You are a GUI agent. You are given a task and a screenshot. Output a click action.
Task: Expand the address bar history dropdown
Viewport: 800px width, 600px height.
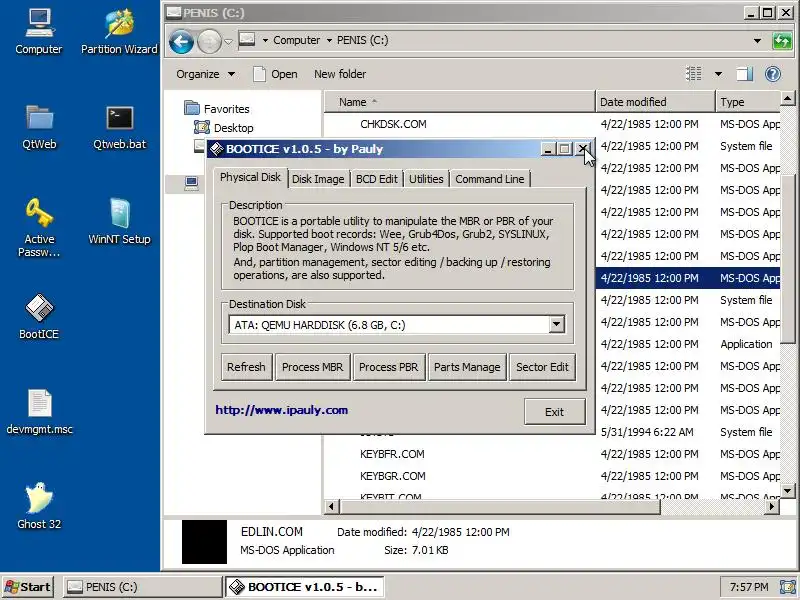(758, 40)
